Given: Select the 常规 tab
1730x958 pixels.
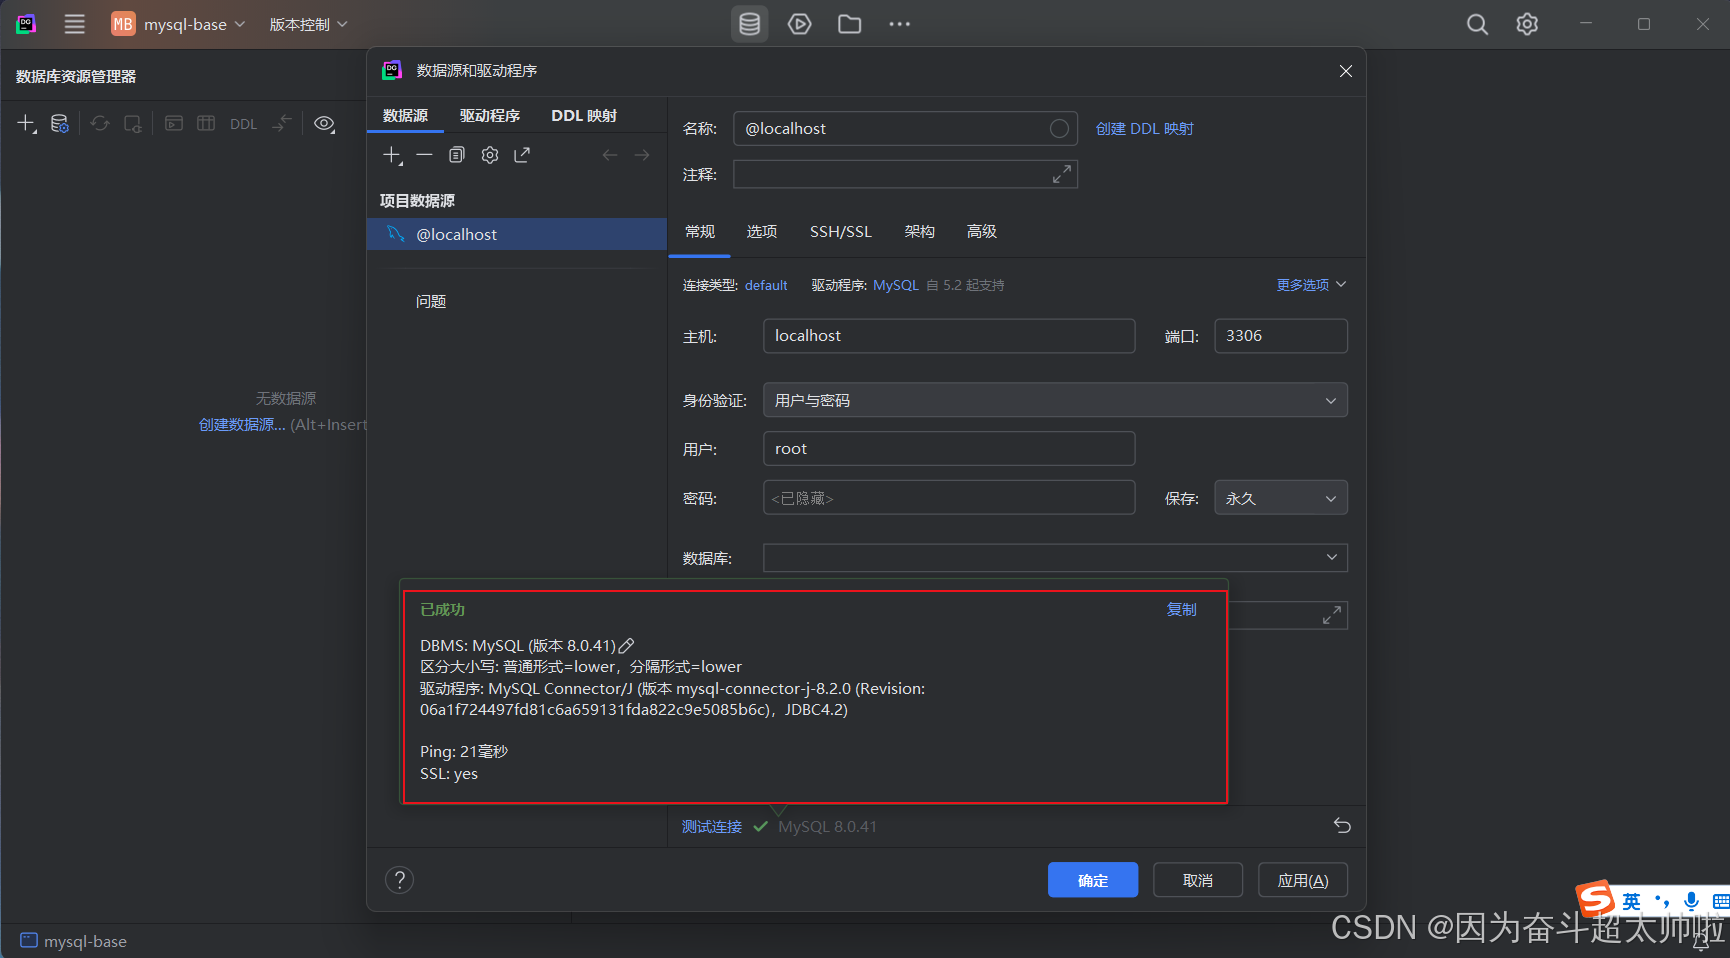Looking at the screenshot, I should (700, 232).
